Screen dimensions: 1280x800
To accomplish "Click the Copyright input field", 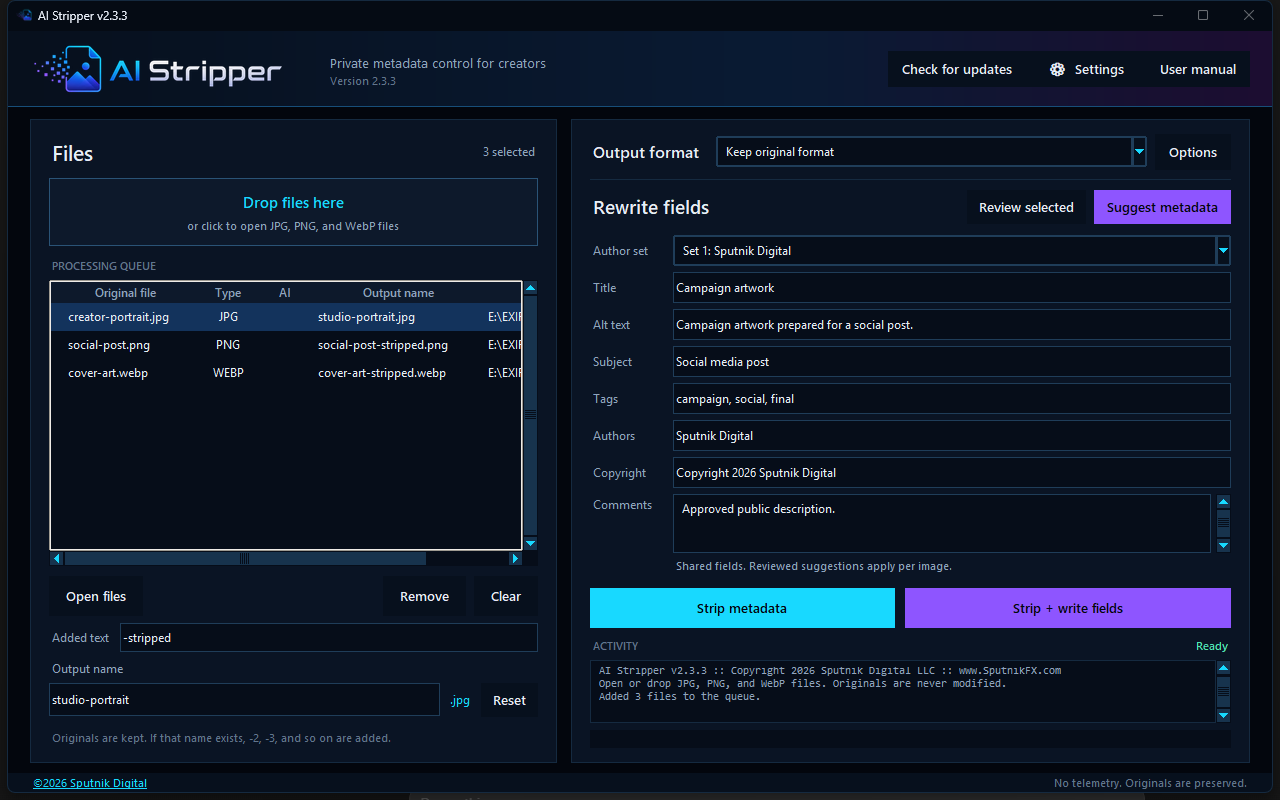I will point(952,473).
